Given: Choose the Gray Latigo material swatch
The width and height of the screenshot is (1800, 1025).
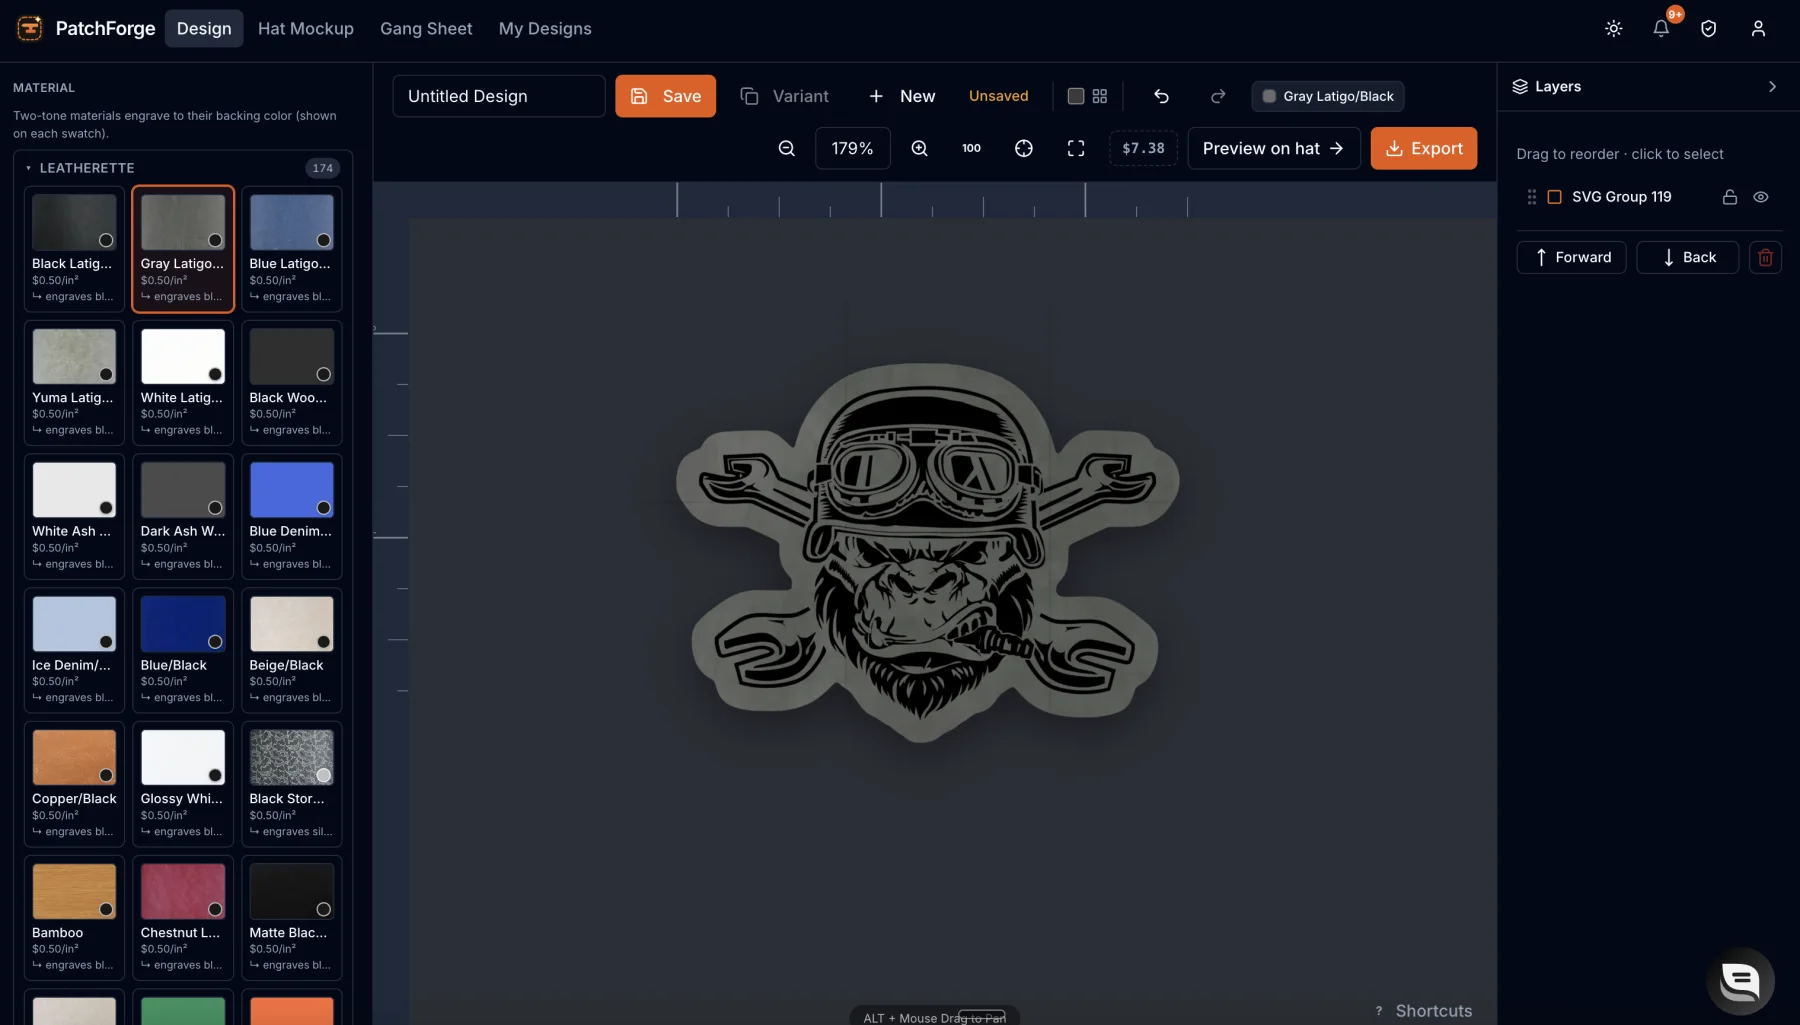Looking at the screenshot, I should click(x=183, y=249).
